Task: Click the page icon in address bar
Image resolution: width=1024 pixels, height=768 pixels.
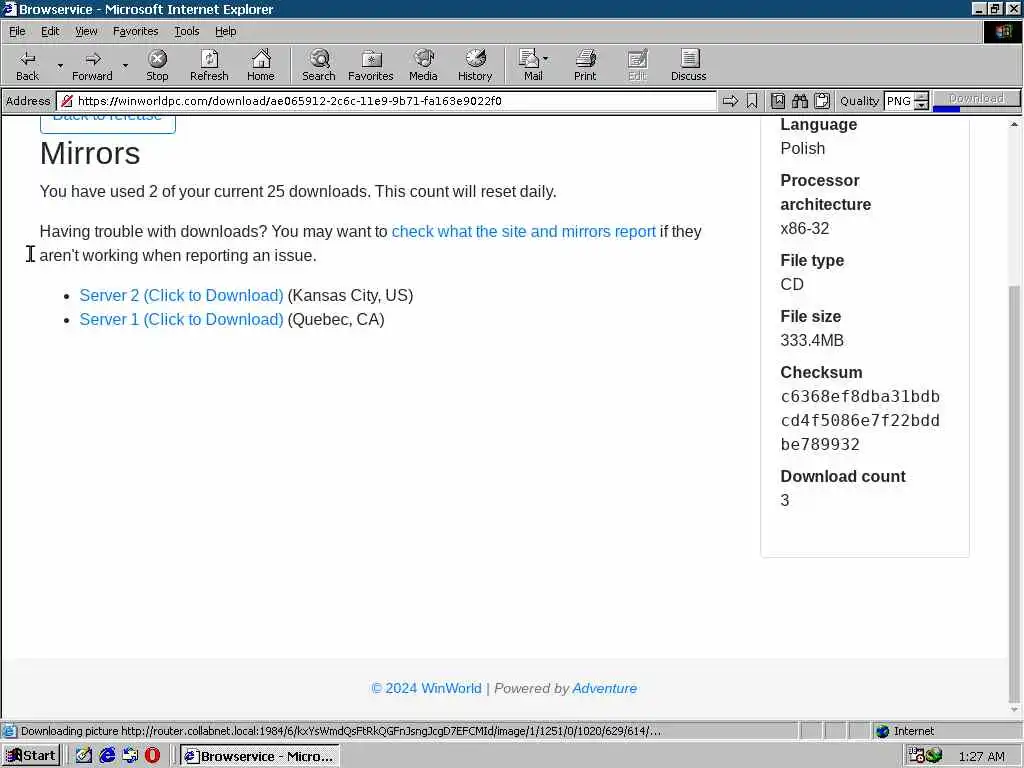Action: pos(66,101)
